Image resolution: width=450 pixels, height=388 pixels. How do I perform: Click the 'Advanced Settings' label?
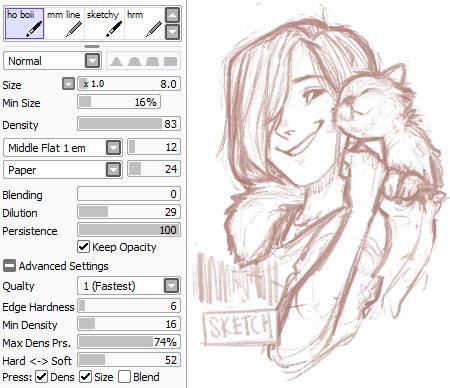[x=63, y=266]
